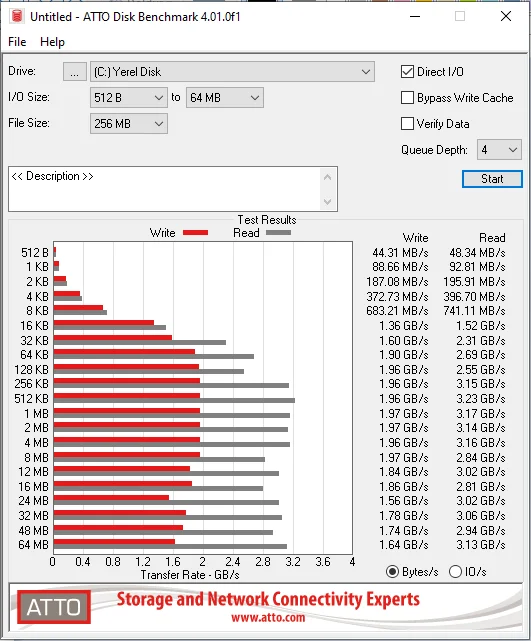Click the 3.23 GB/s read value
Screen dimensions: 531x641
[x=481, y=399]
